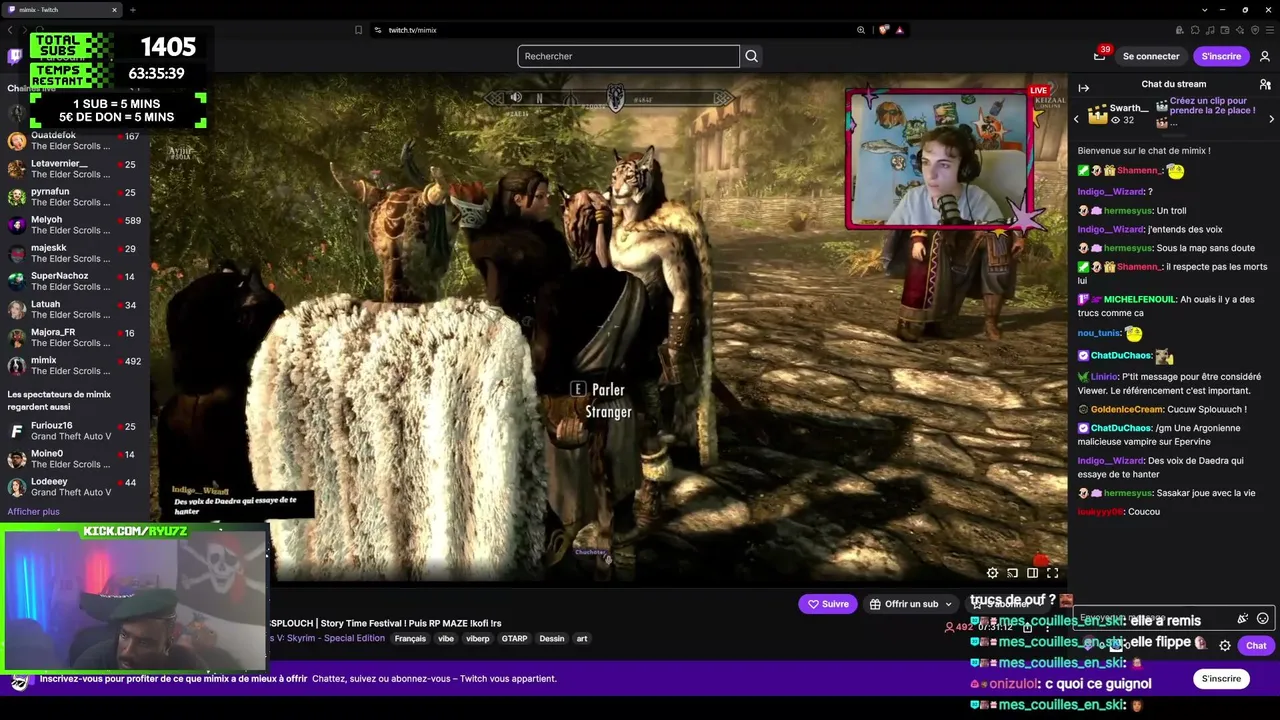
Task: Focus the Rechercher search field
Action: pos(628,56)
